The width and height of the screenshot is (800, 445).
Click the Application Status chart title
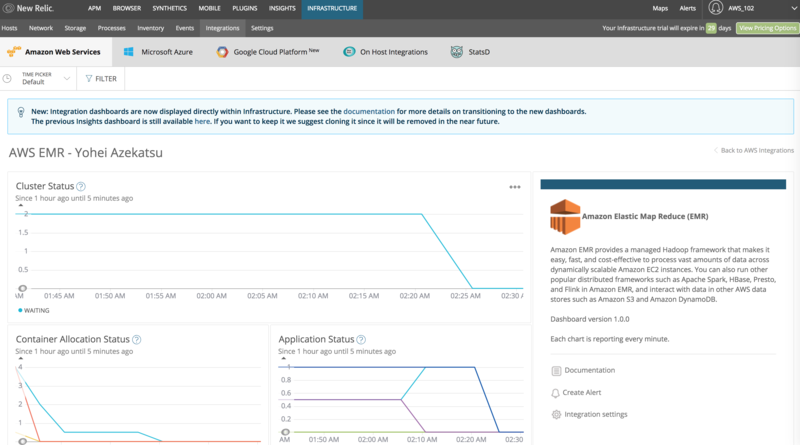tap(316, 339)
